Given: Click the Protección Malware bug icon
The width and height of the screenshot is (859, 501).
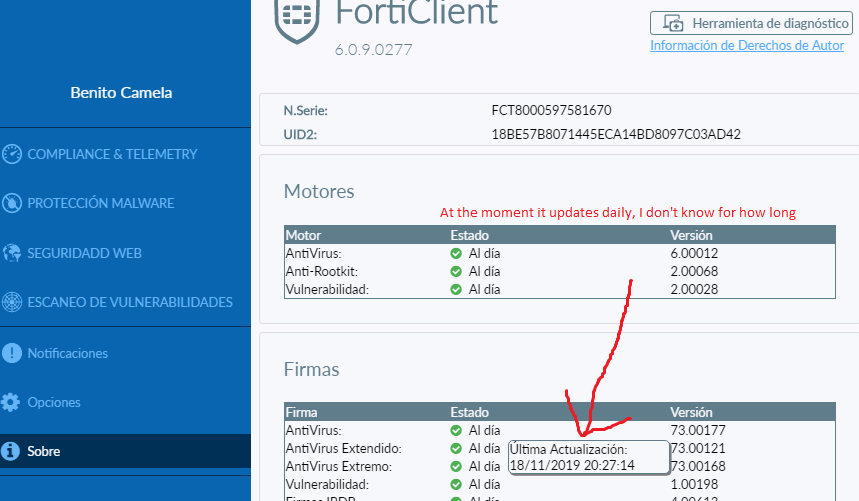Looking at the screenshot, I should (x=12, y=203).
